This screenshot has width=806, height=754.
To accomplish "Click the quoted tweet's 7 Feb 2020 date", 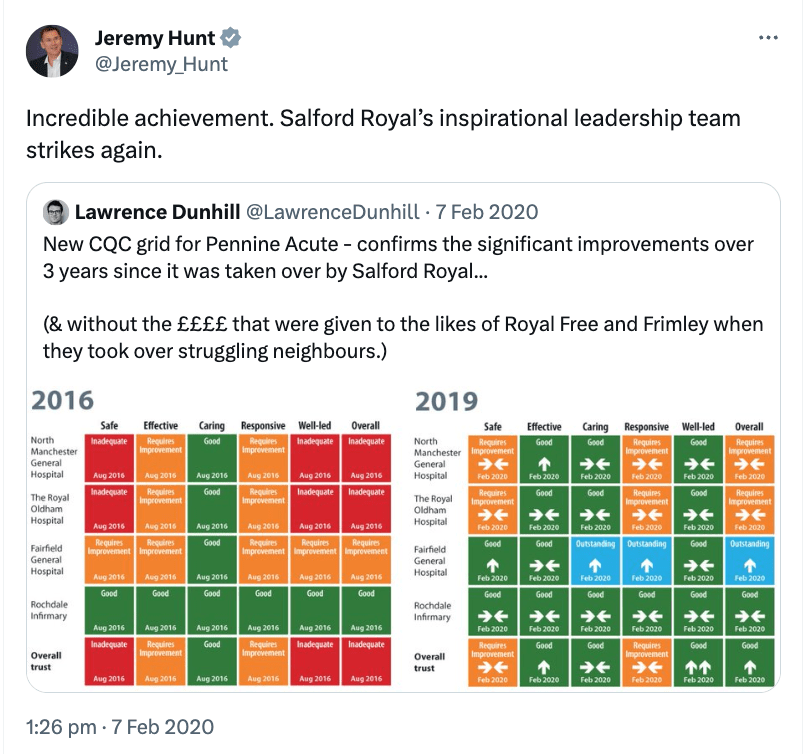I will click(x=485, y=212).
